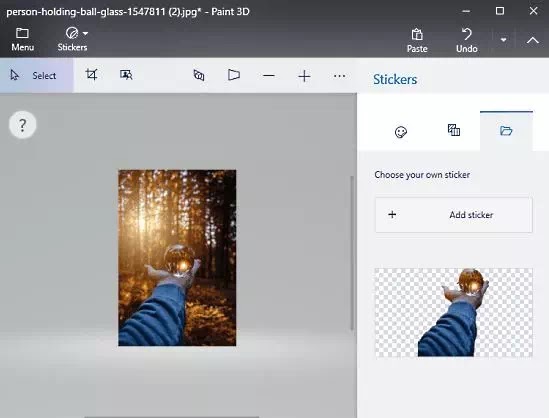549x418 pixels.
Task: Click the vertical canvas scrollbar
Action: pyautogui.click(x=352, y=253)
